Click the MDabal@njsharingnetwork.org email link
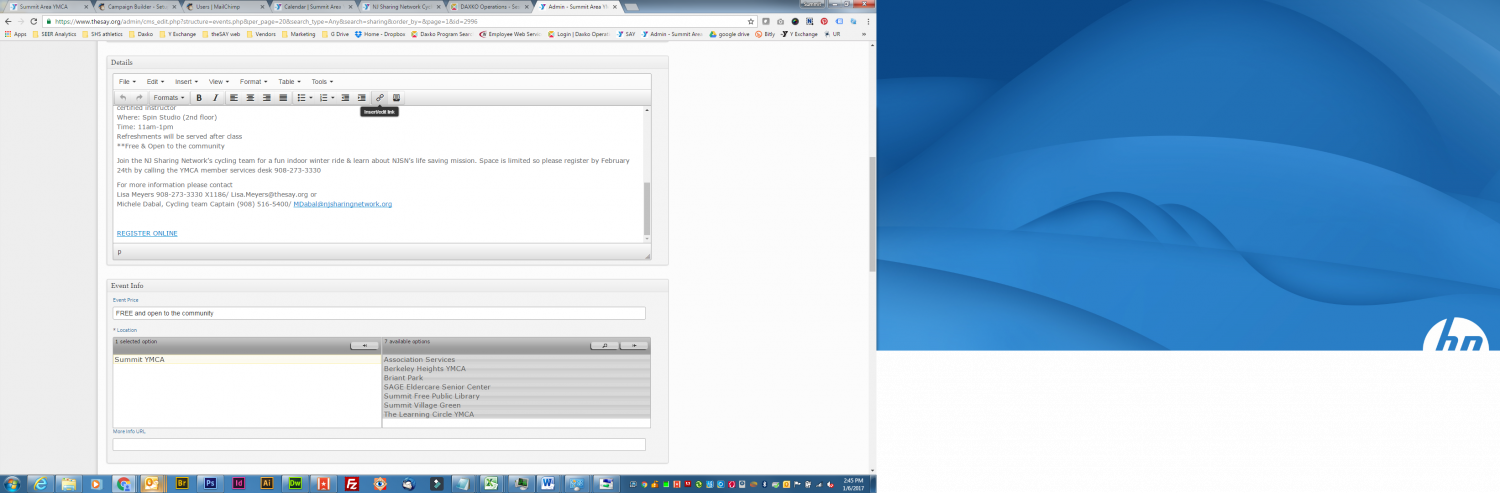The height and width of the screenshot is (493, 1500). pos(342,204)
